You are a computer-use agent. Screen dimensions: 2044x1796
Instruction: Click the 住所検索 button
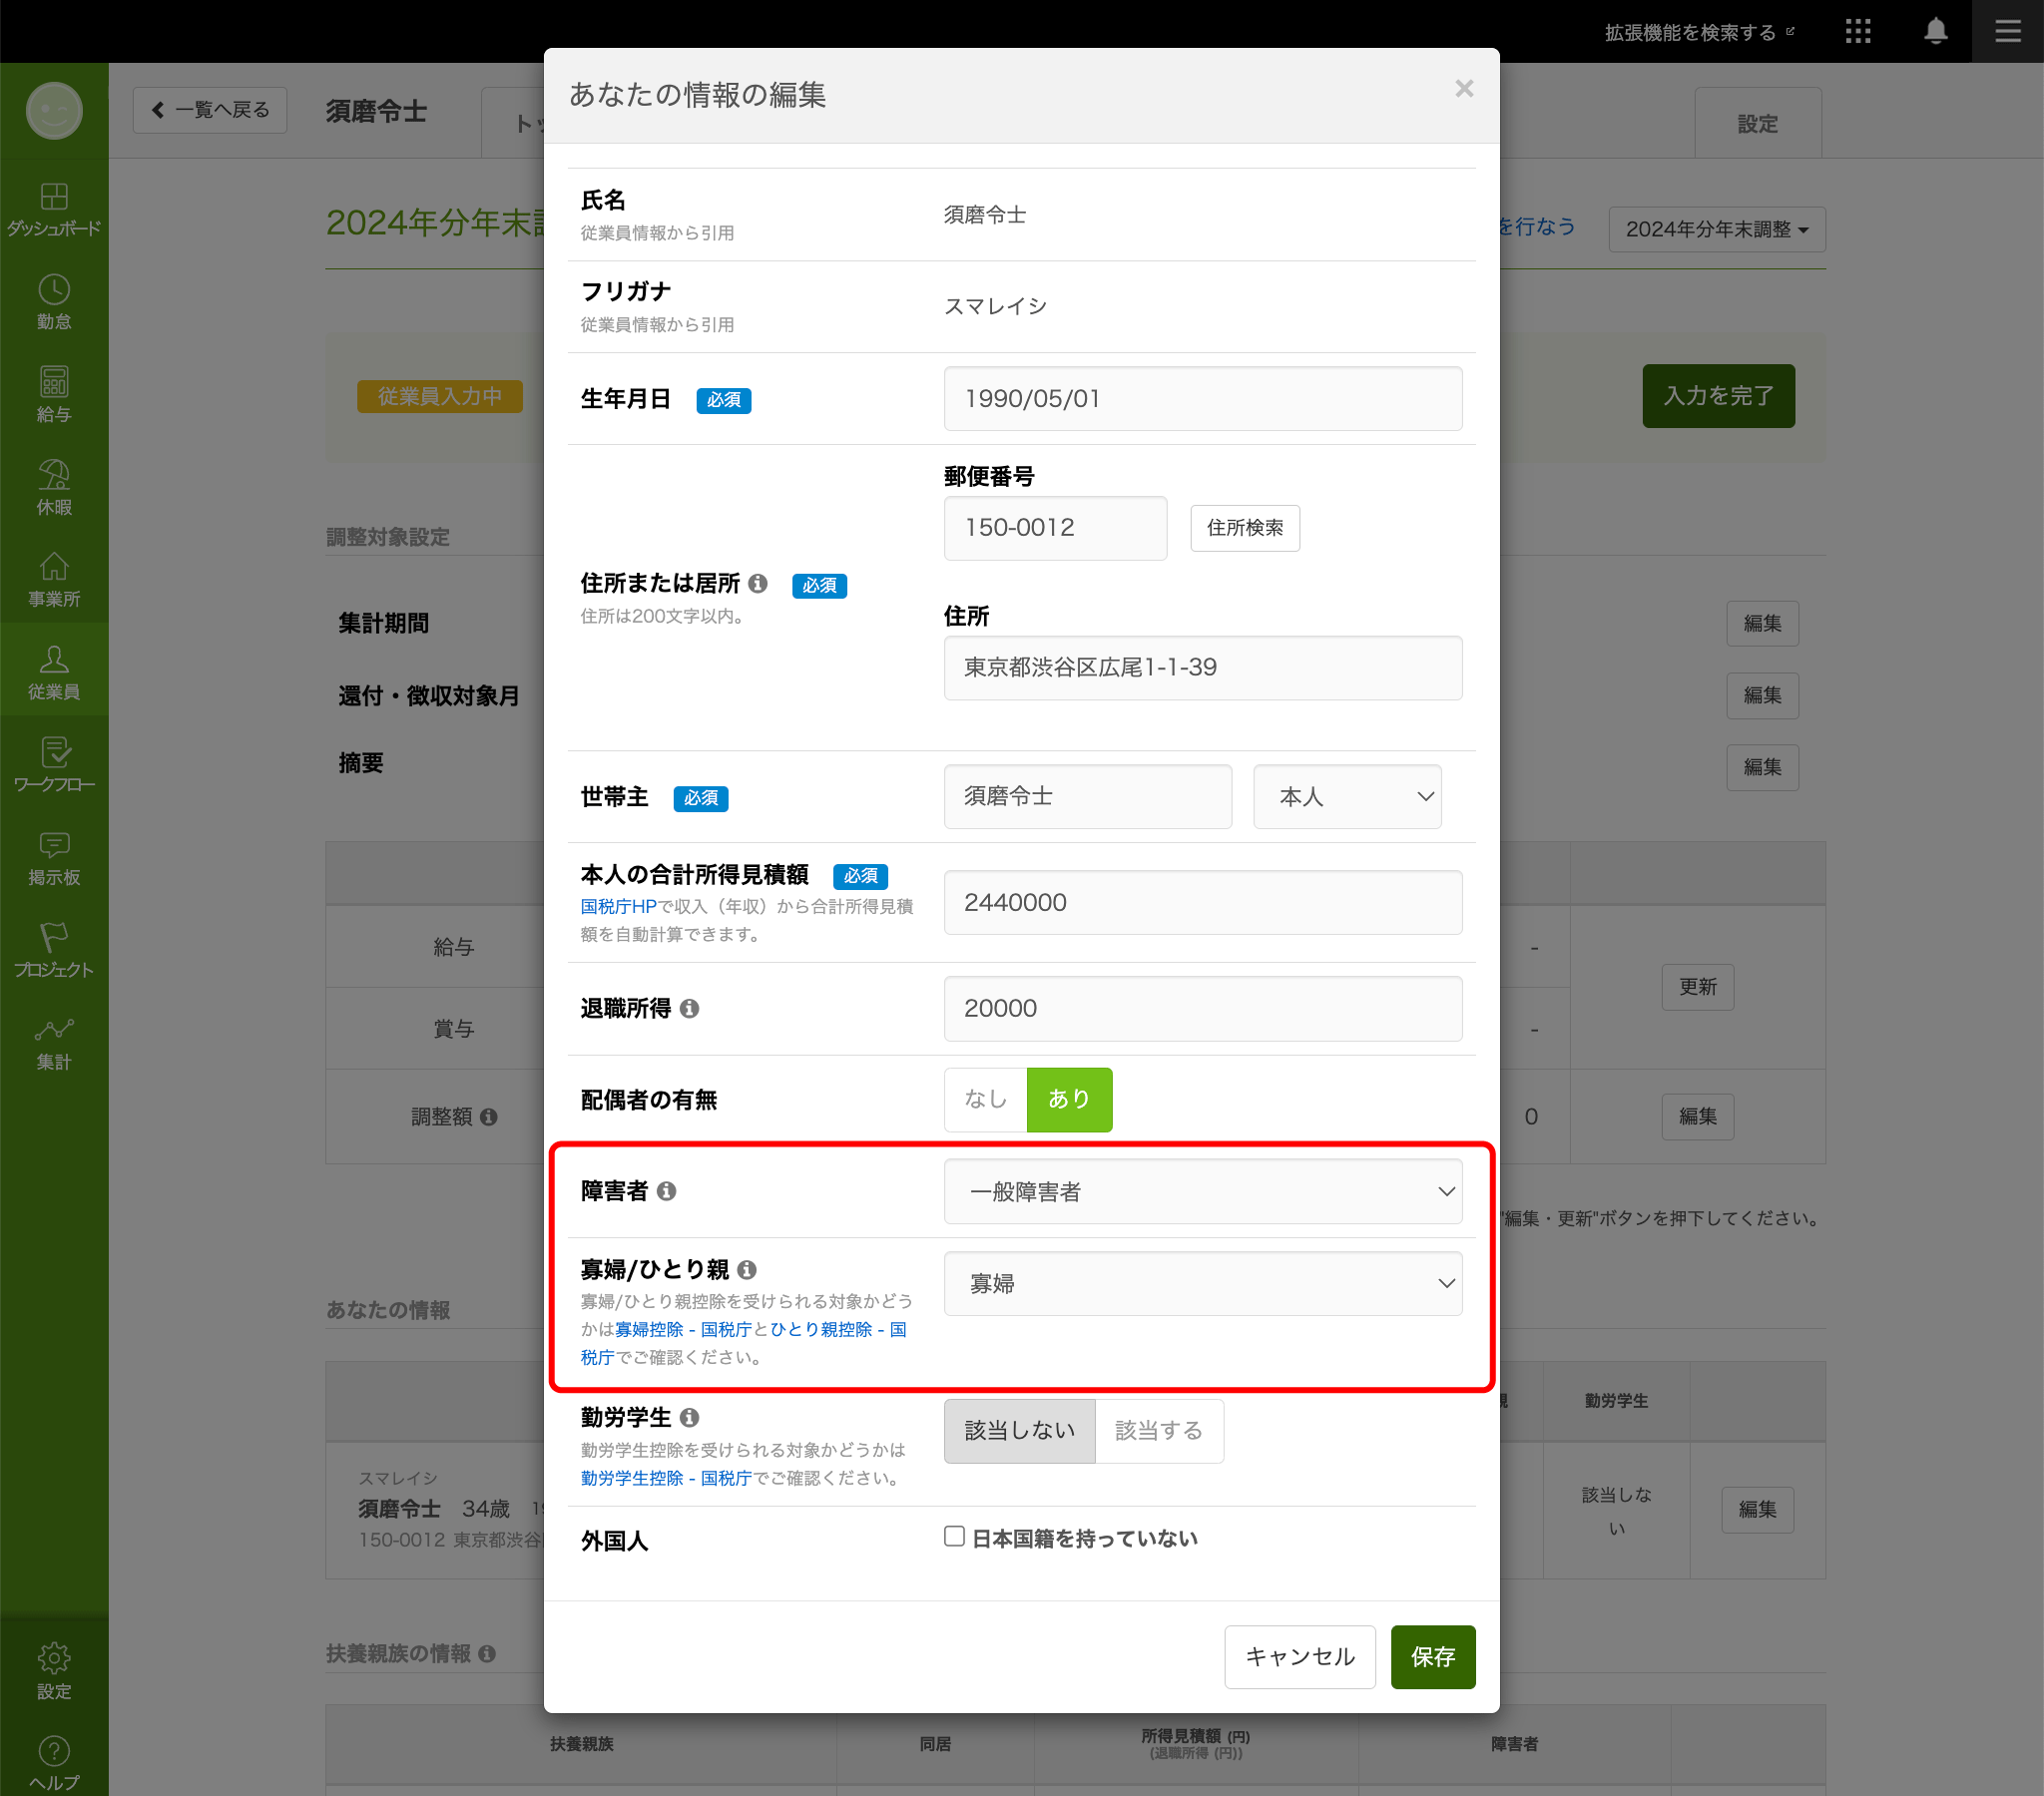click(1245, 527)
